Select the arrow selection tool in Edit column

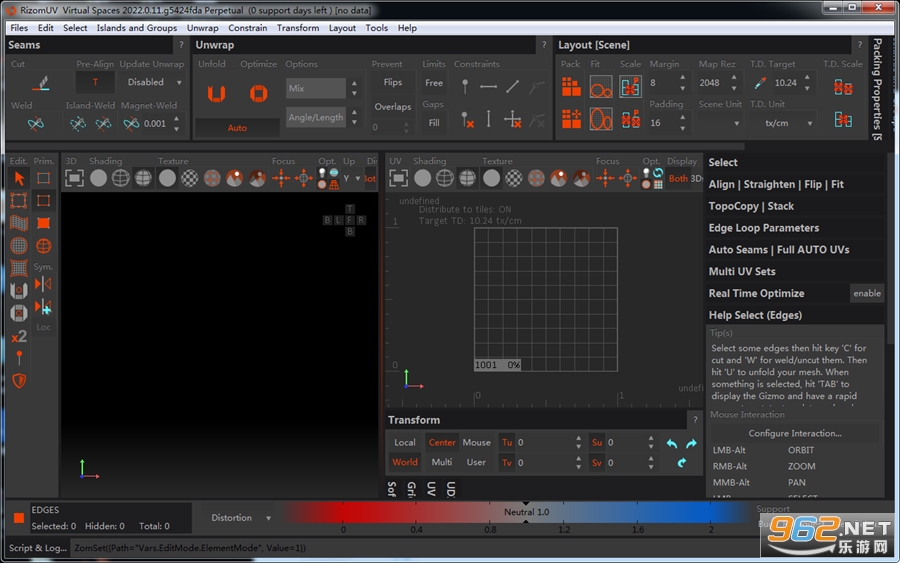tap(19, 178)
